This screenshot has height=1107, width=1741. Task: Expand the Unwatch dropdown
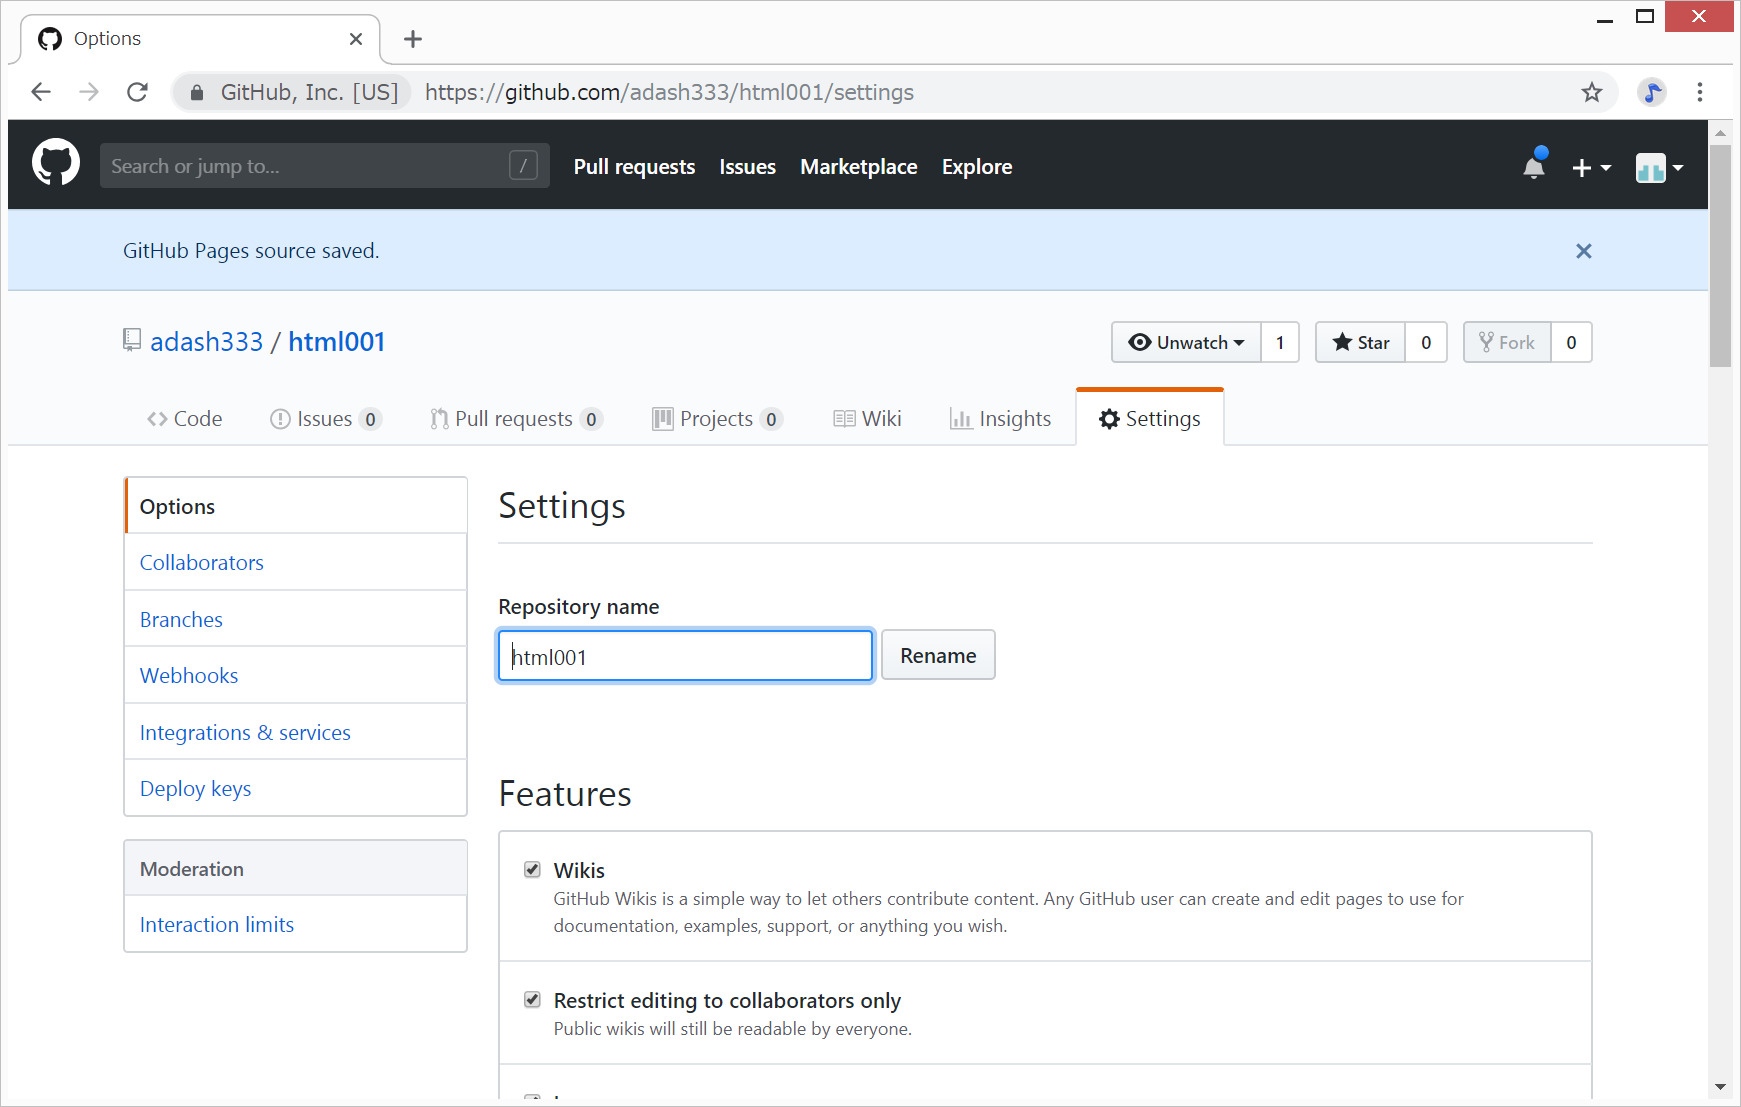point(1186,342)
